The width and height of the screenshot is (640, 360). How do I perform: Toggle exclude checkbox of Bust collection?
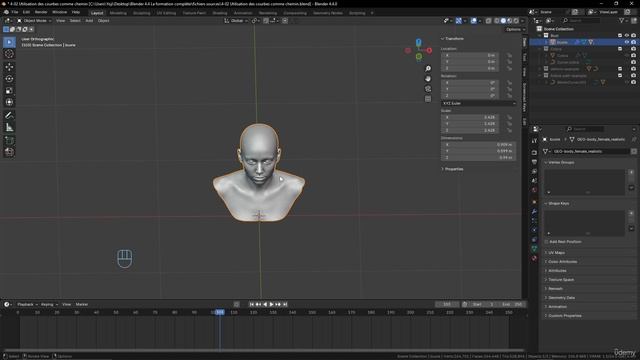[620, 36]
